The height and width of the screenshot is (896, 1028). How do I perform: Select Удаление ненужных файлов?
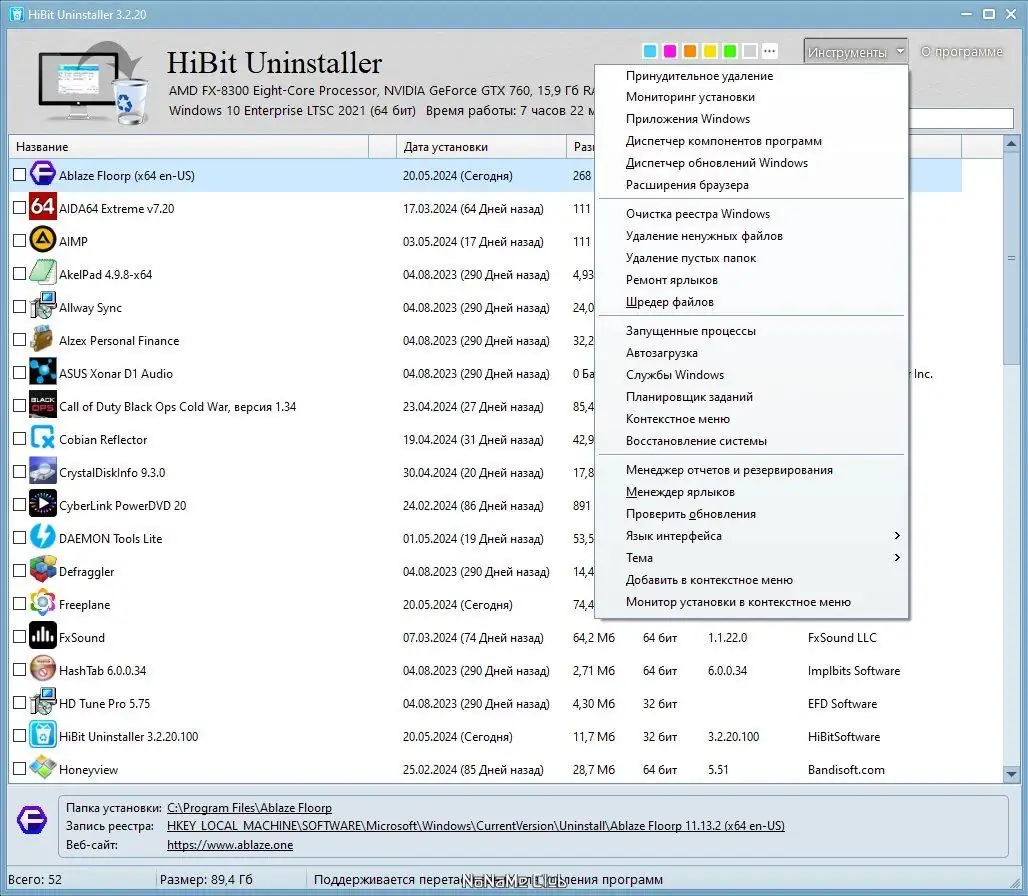(x=751, y=236)
